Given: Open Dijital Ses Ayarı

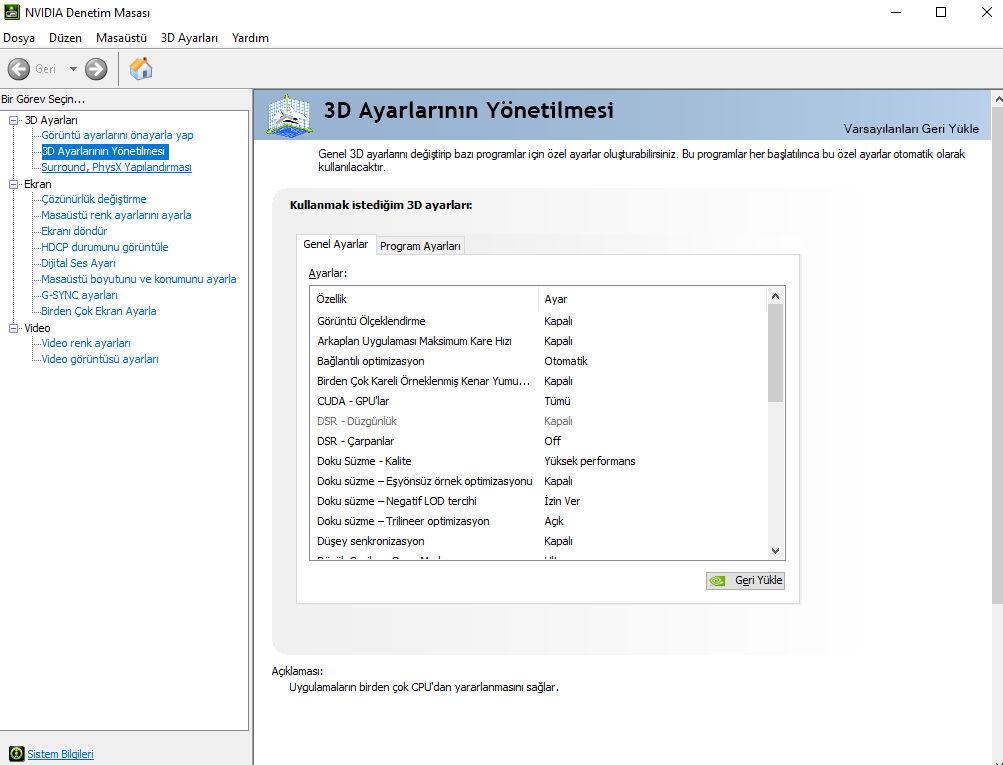Looking at the screenshot, I should coord(78,263).
